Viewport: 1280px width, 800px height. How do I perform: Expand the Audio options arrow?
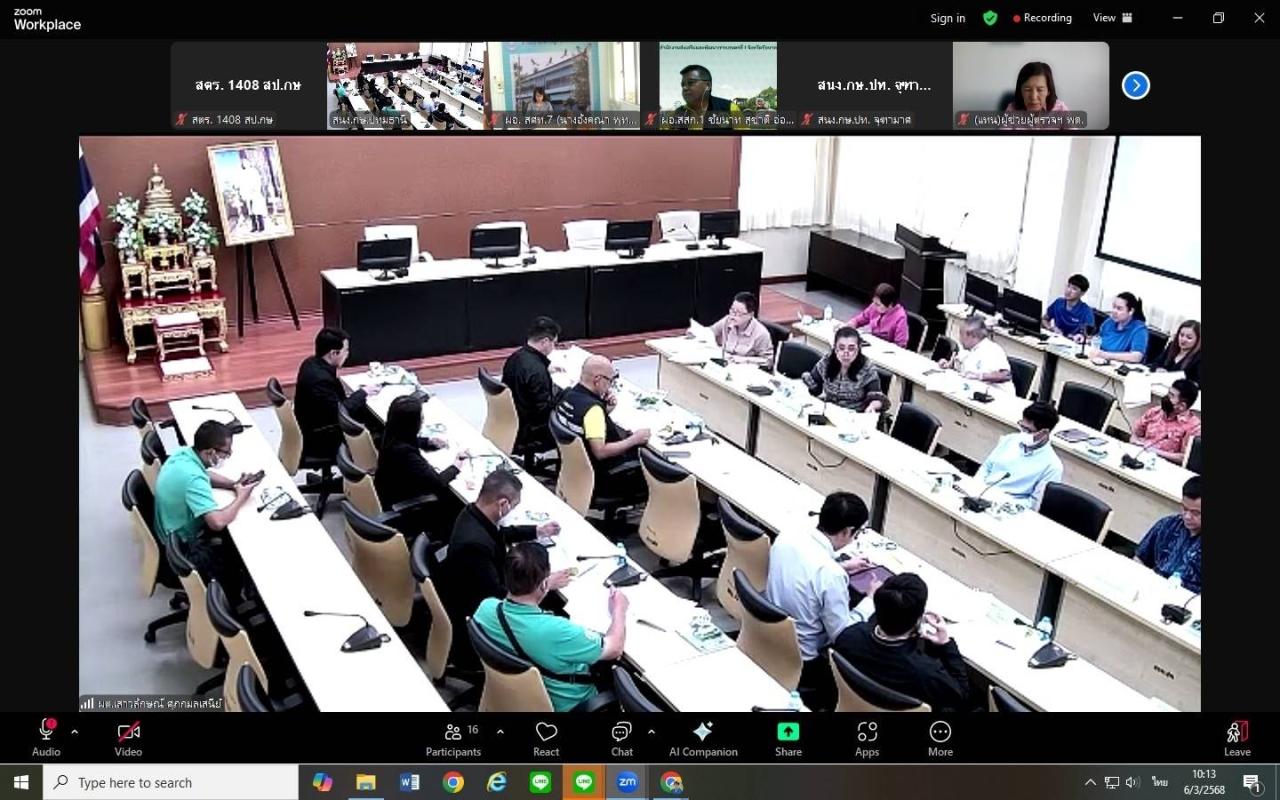pos(74,731)
